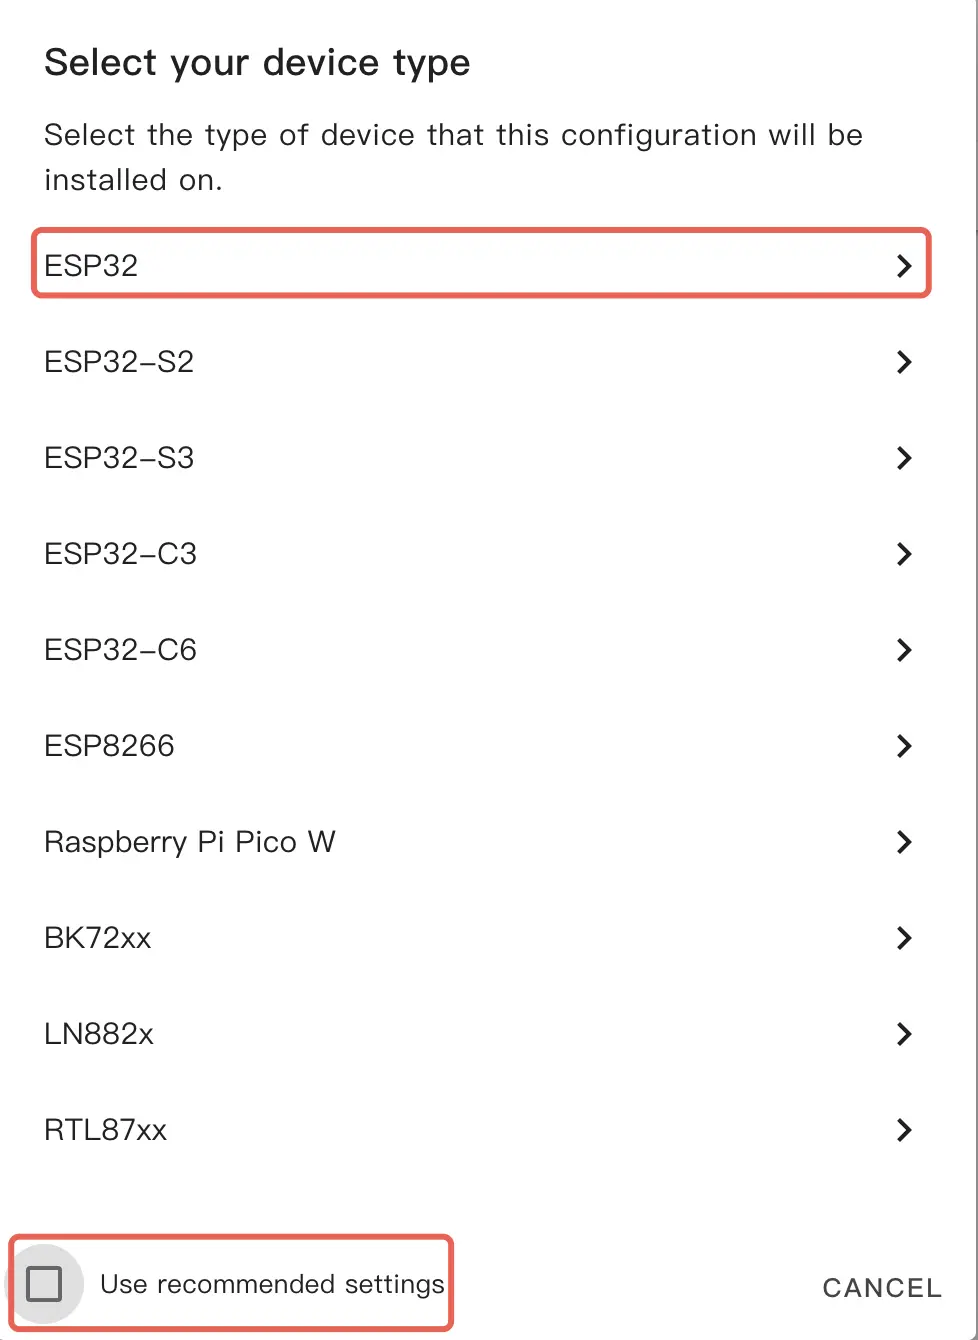Enable the Use recommended settings checkbox
978x1340 pixels.
pos(44,1284)
